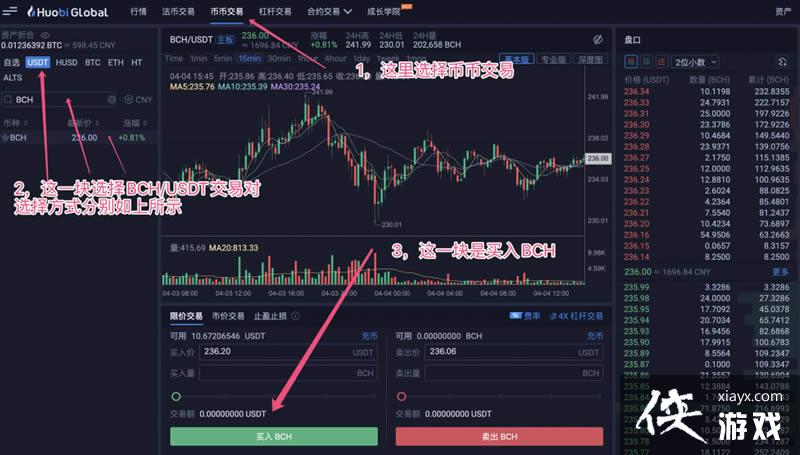
Task: Expand the 合约交易 menu dropdown
Action: pyautogui.click(x=329, y=11)
